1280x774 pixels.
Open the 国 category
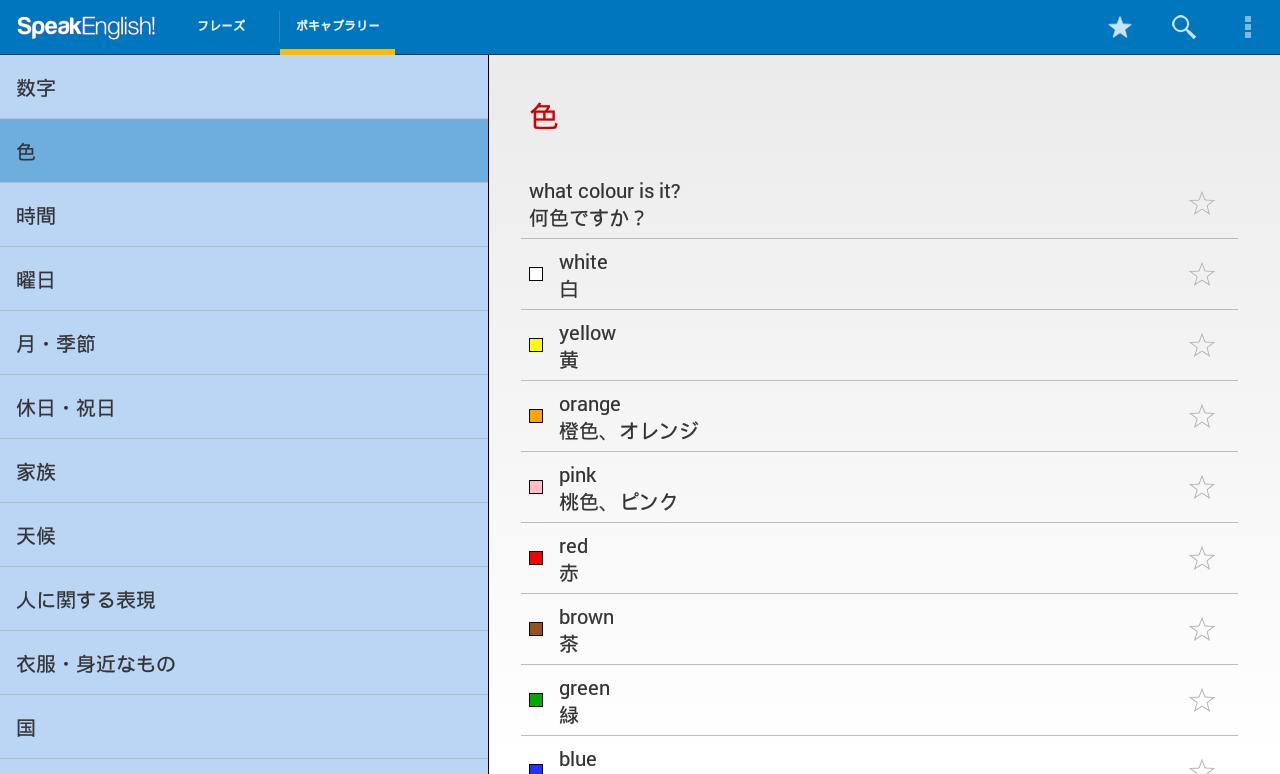pyautogui.click(x=244, y=727)
